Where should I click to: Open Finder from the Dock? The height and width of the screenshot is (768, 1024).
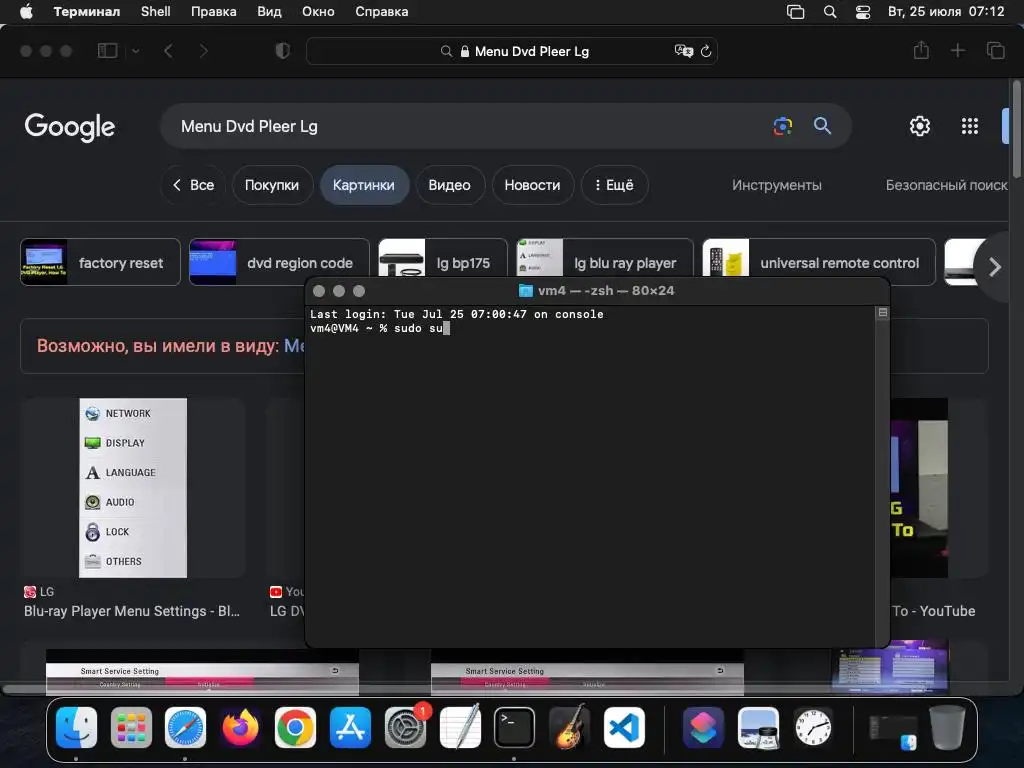click(76, 728)
